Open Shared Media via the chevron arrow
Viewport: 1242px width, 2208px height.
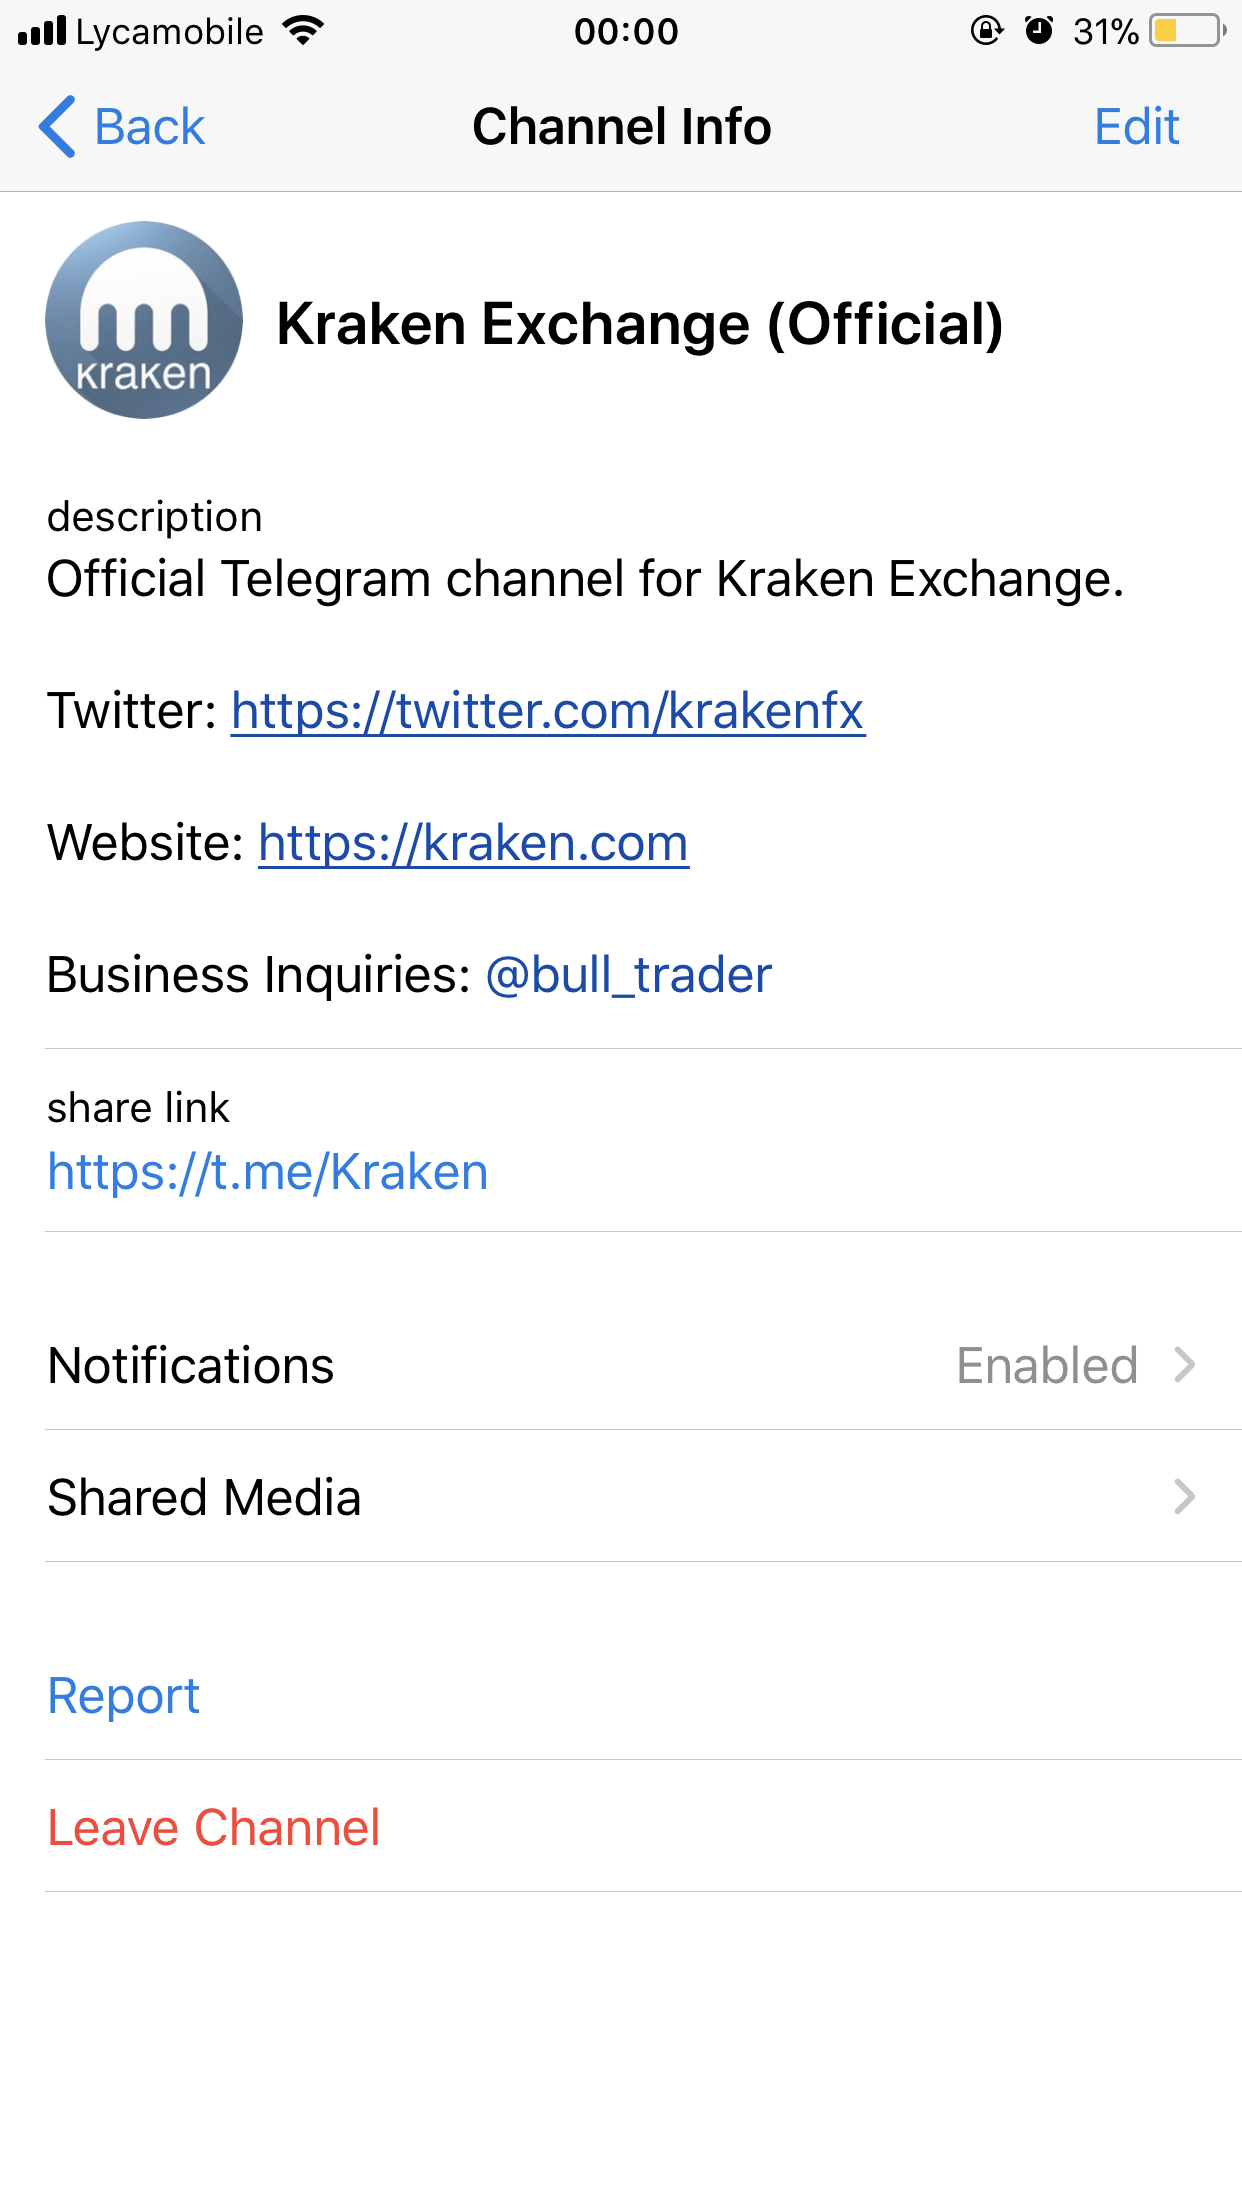pos(1185,1497)
